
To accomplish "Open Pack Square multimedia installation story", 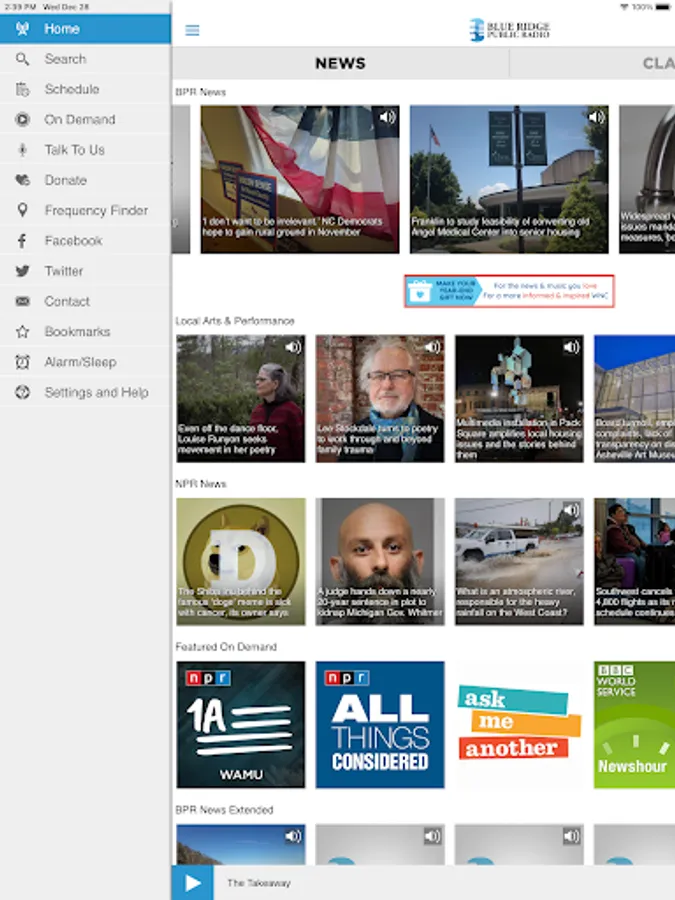I will click(x=519, y=398).
